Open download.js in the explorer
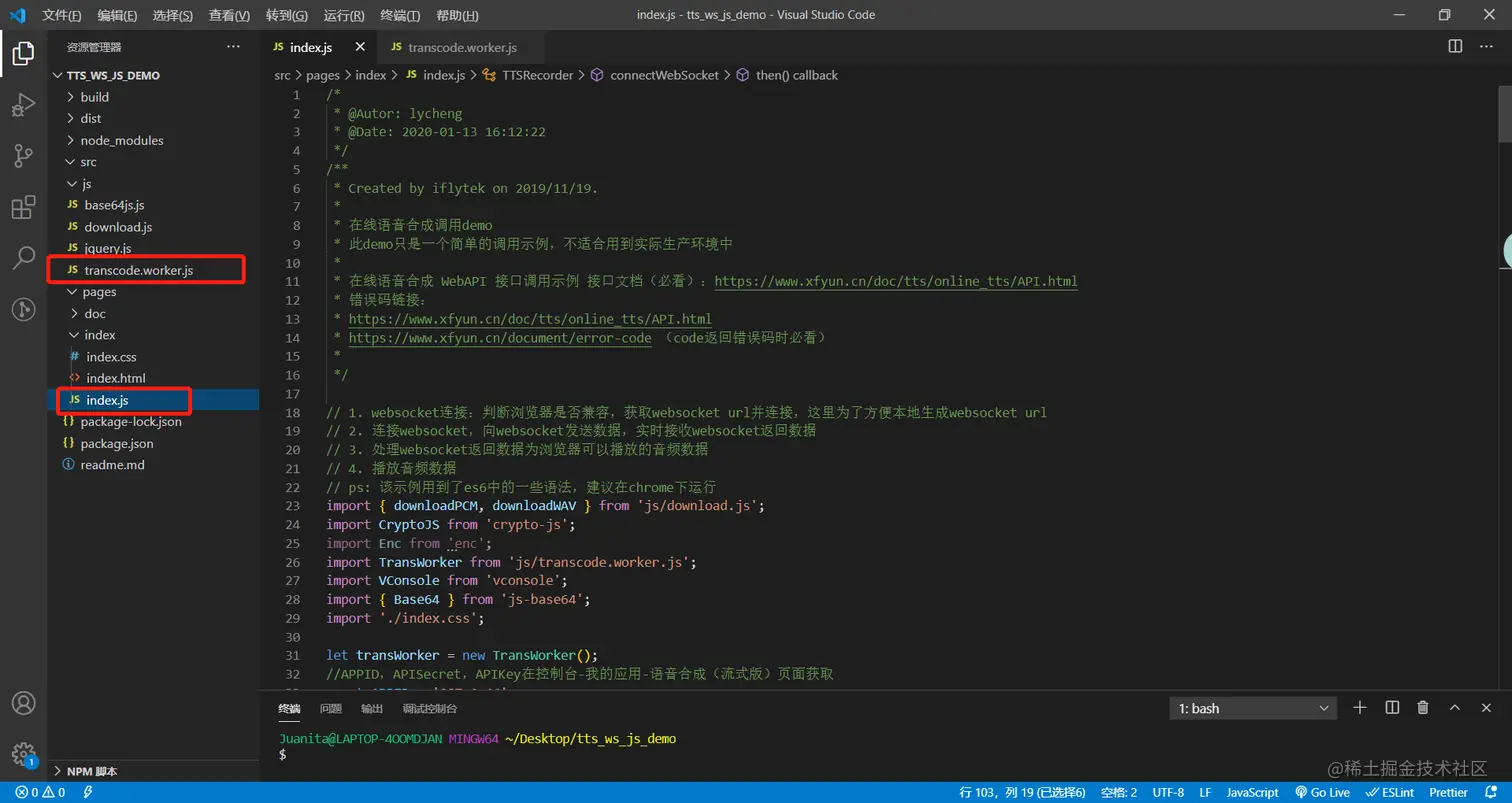Screen dimensions: 1512x803 point(118,227)
